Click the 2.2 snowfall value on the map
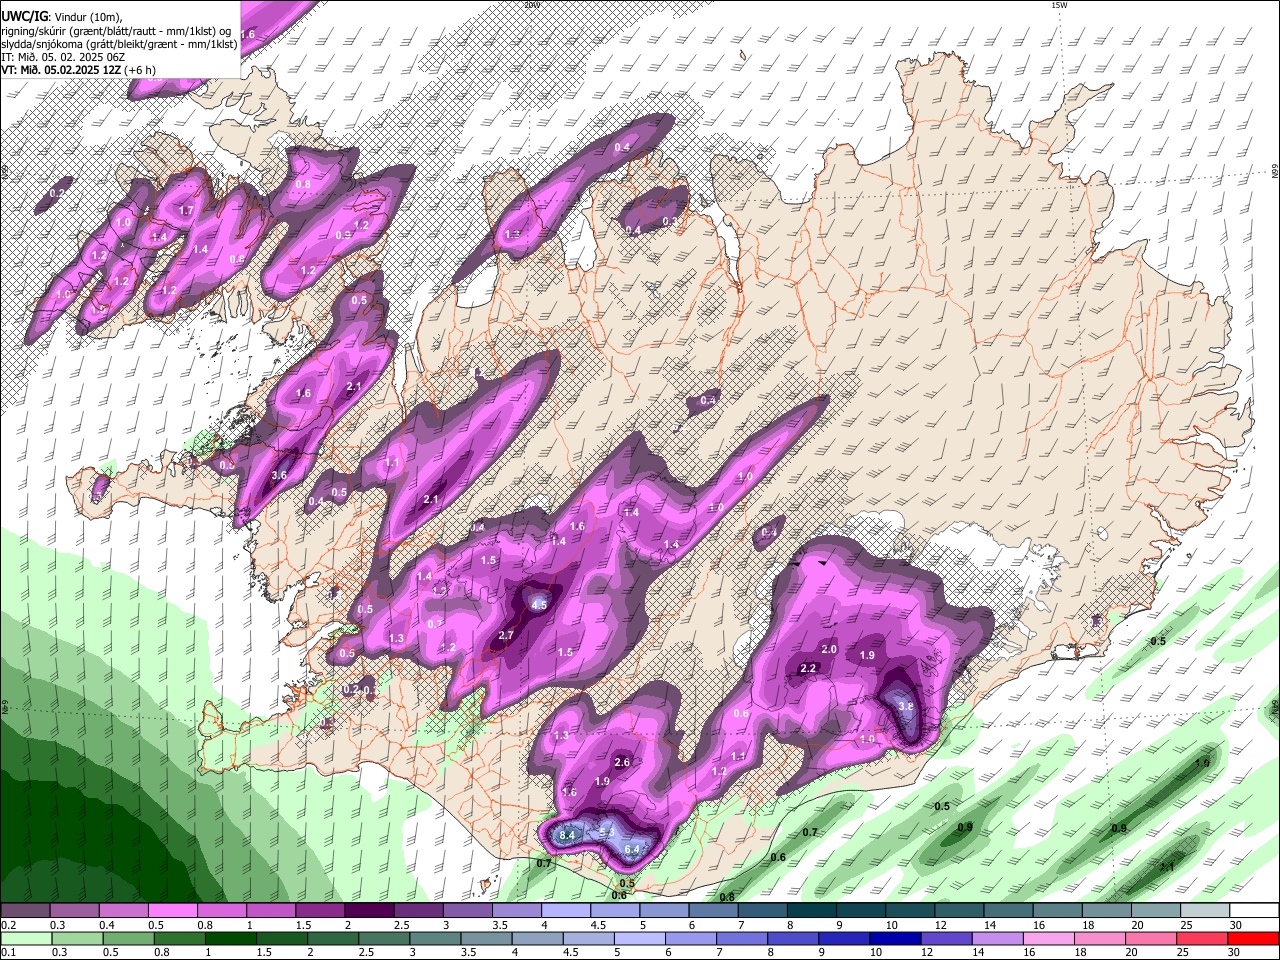The width and height of the screenshot is (1280, 960). [809, 668]
